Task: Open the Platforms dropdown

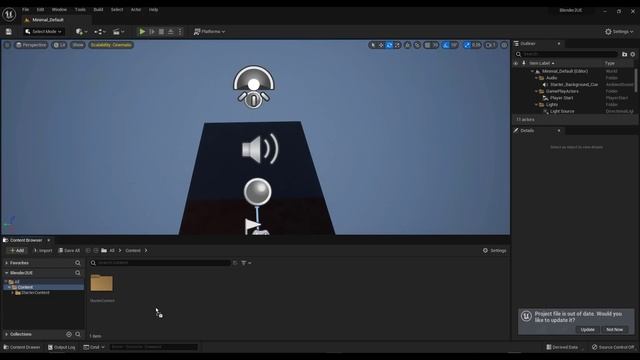Action: pyautogui.click(x=209, y=31)
